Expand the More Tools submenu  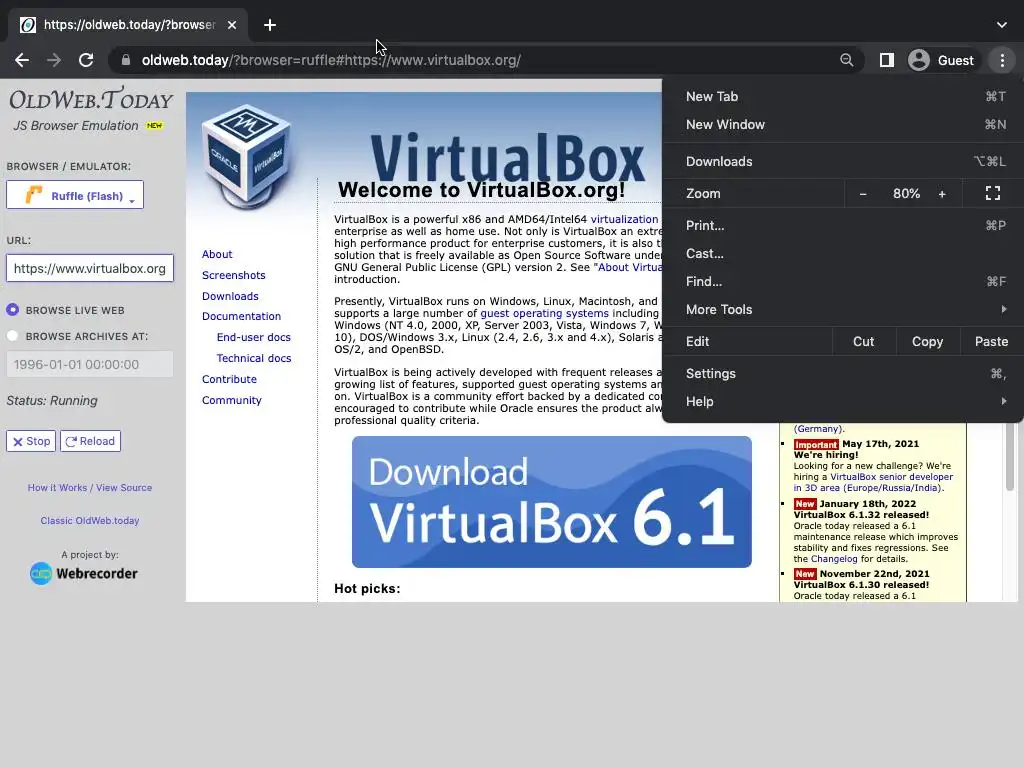842,310
